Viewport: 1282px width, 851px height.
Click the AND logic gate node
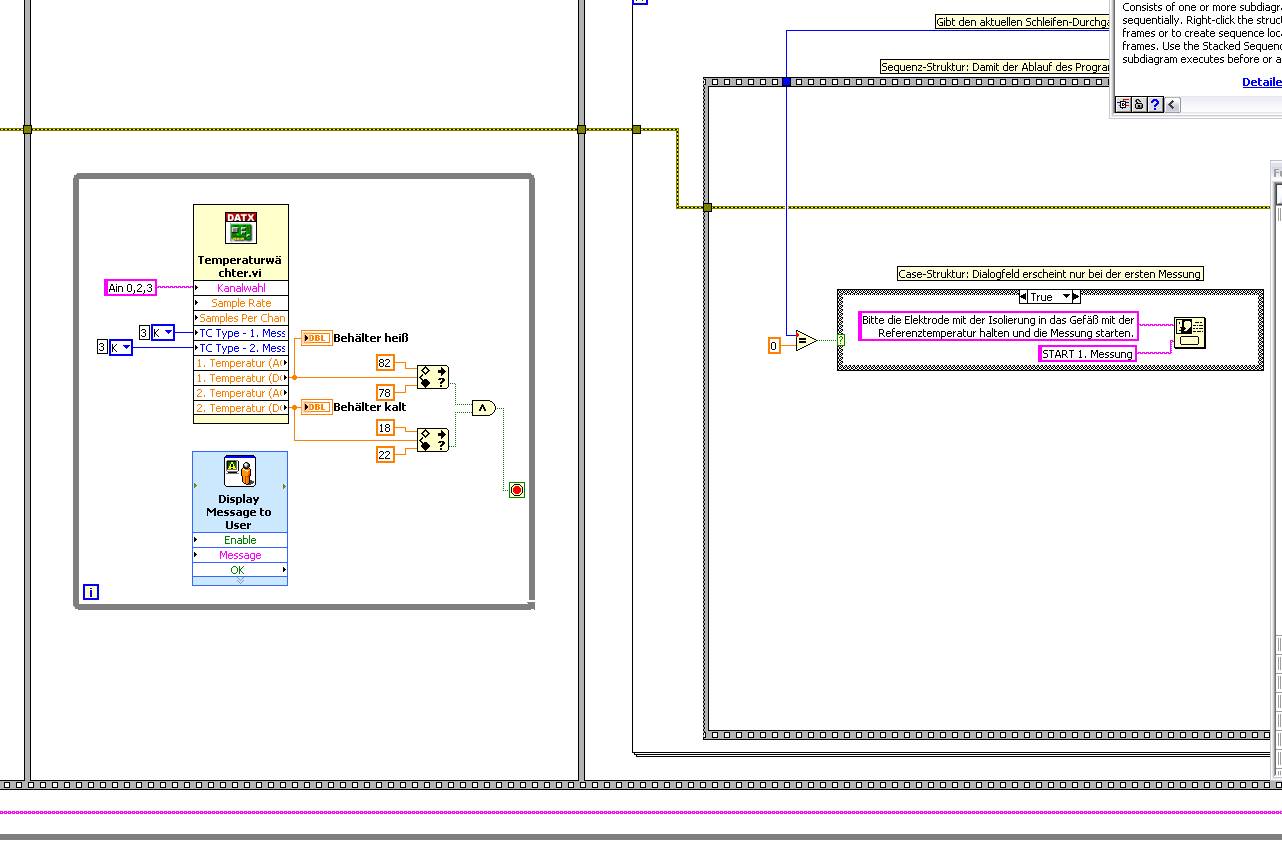[483, 408]
